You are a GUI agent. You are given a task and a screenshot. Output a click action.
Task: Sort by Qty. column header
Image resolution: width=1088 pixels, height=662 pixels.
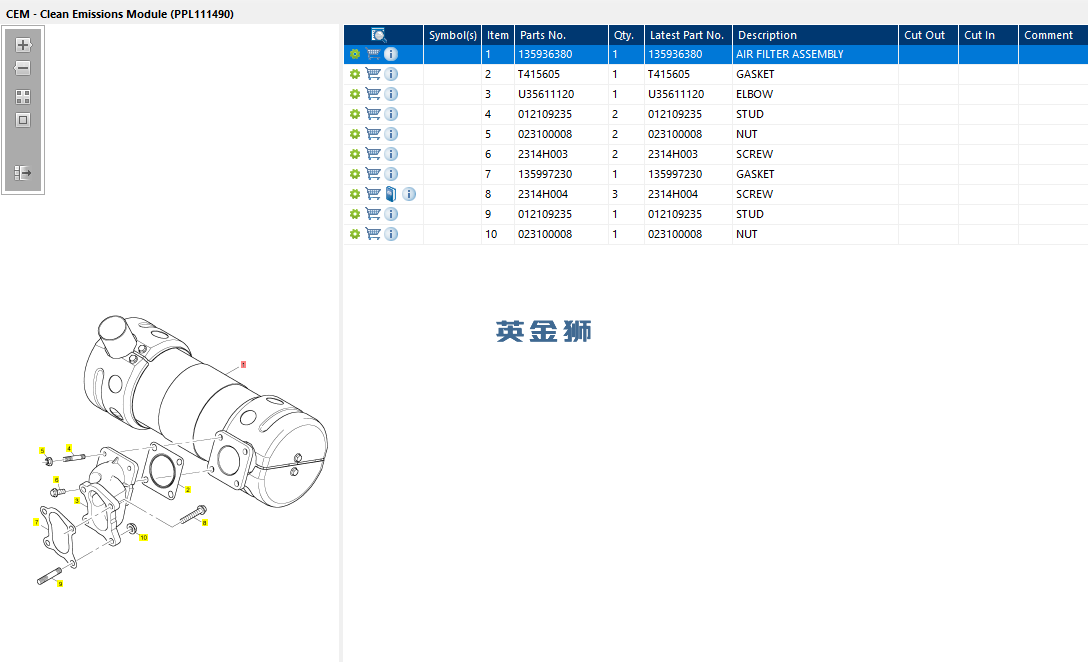[x=626, y=35]
